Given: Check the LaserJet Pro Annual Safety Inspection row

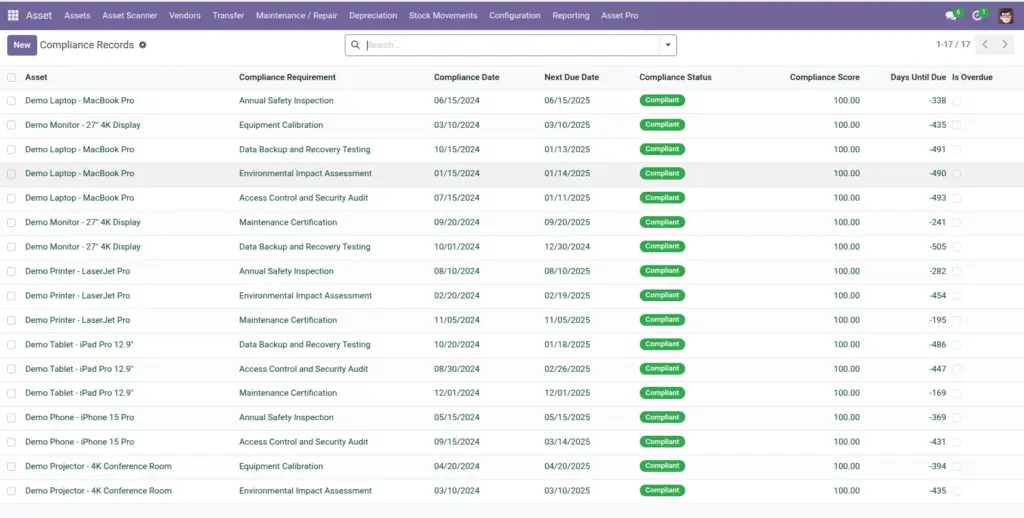Looking at the screenshot, I should (12, 271).
